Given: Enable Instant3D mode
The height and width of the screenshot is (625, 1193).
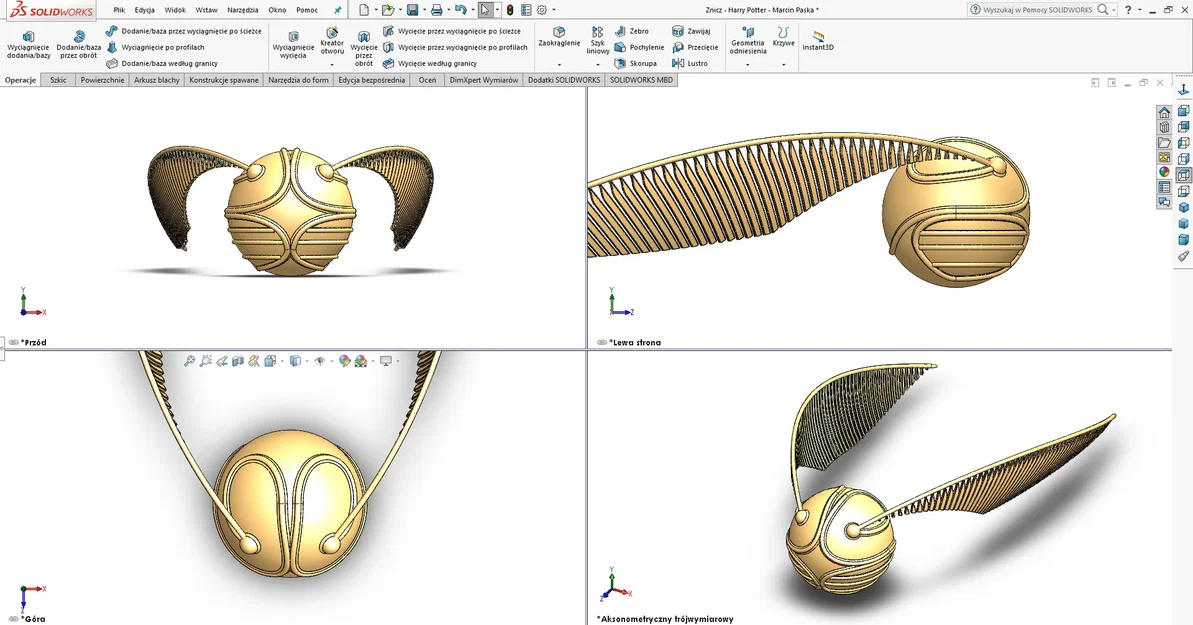Looking at the screenshot, I should pyautogui.click(x=817, y=44).
